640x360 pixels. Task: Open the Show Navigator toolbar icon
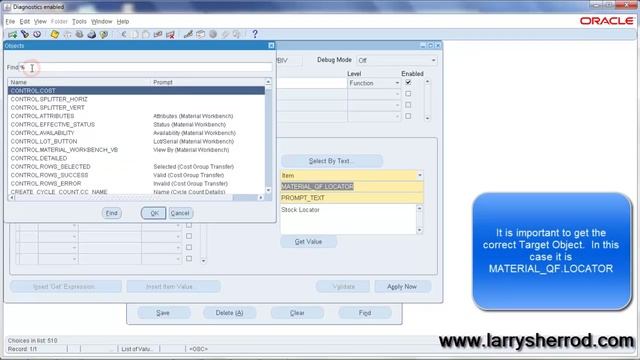(37, 34)
